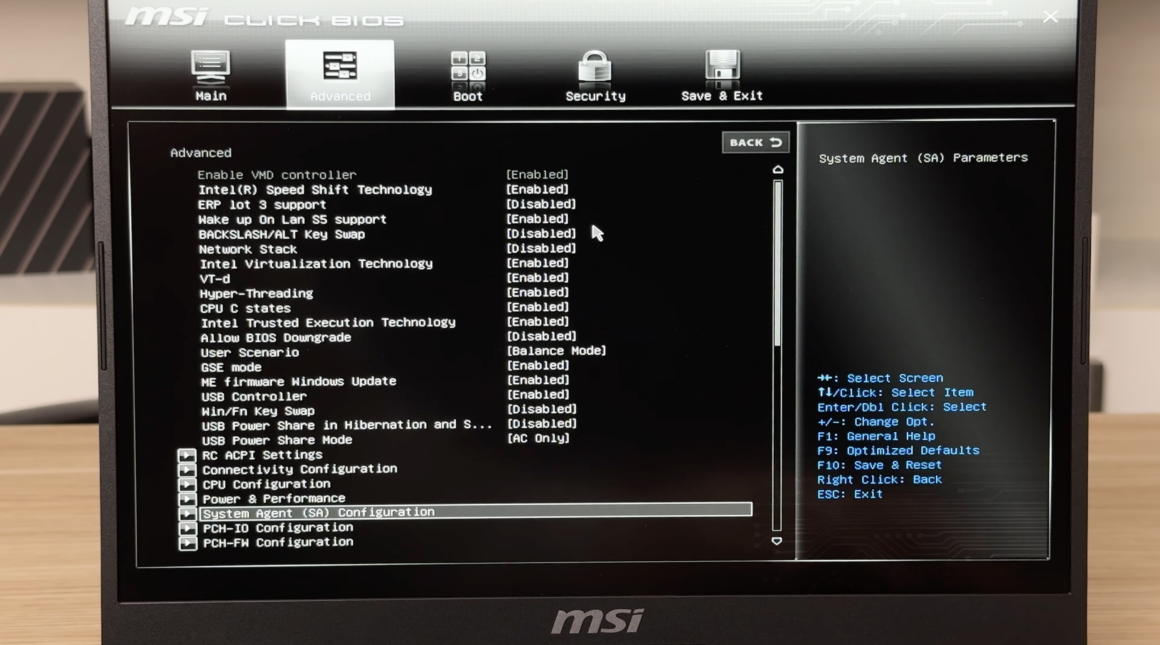This screenshot has width=1160, height=645.
Task: Toggle Network Stack value
Action: click(x=541, y=249)
